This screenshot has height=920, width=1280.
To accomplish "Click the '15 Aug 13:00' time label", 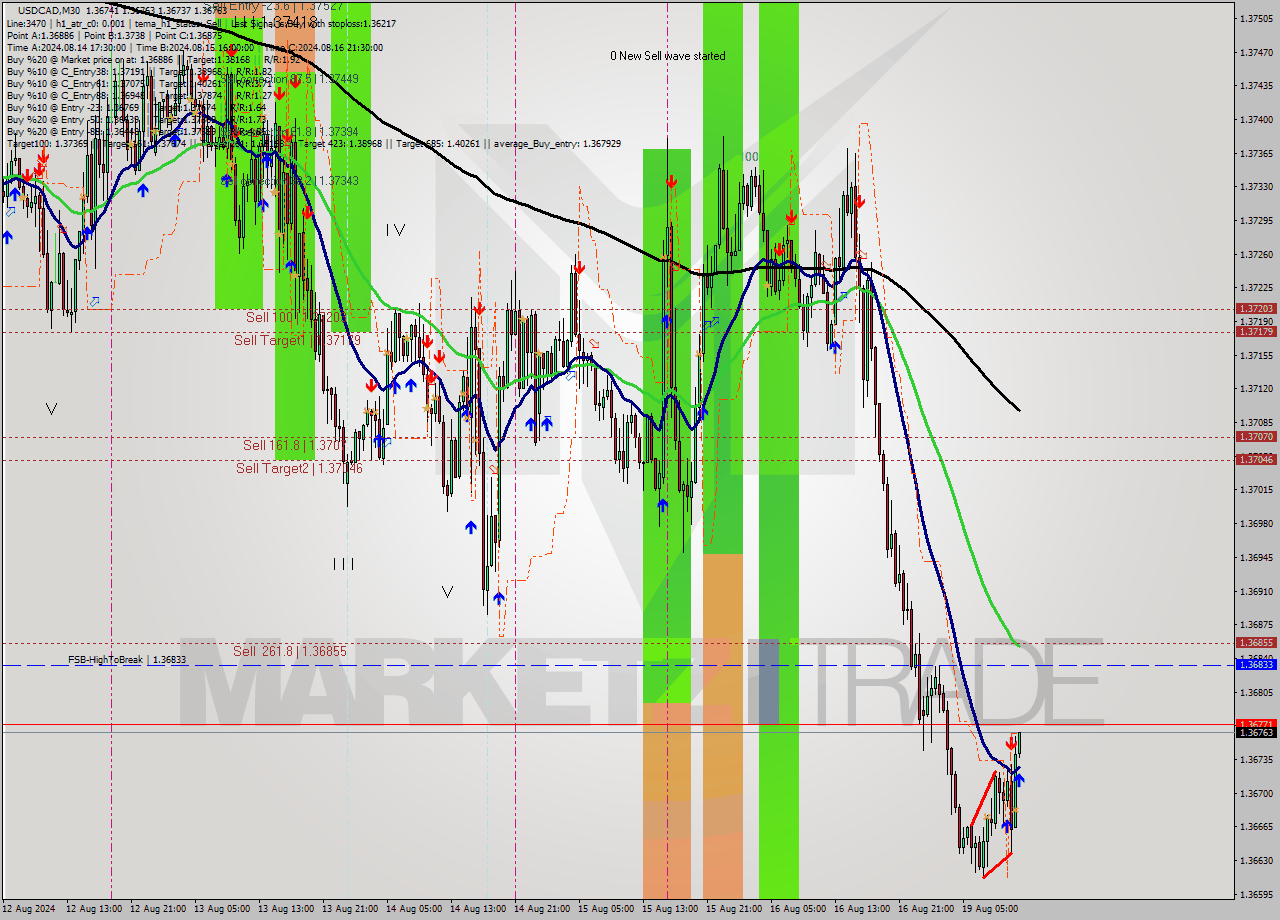I will click(x=670, y=909).
